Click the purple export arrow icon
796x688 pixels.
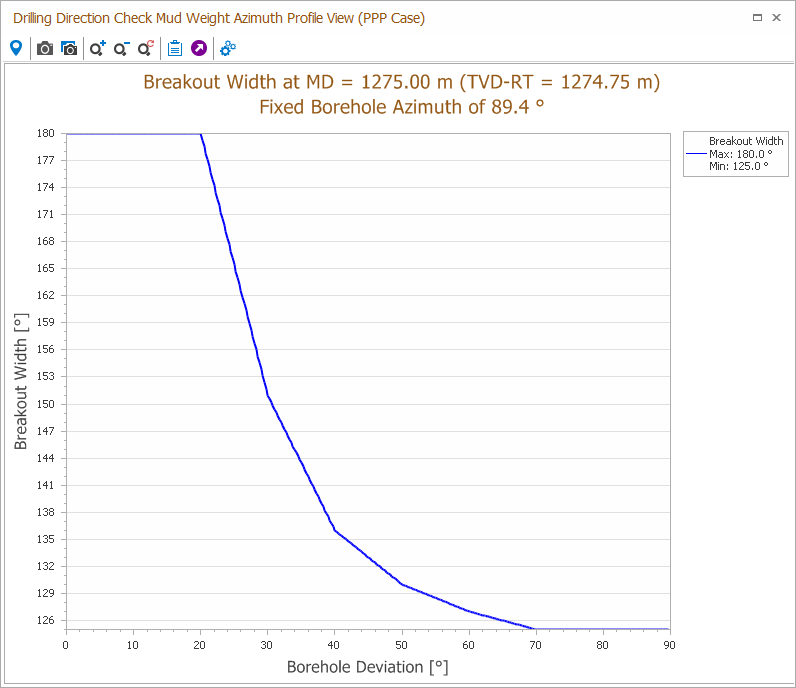(199, 48)
